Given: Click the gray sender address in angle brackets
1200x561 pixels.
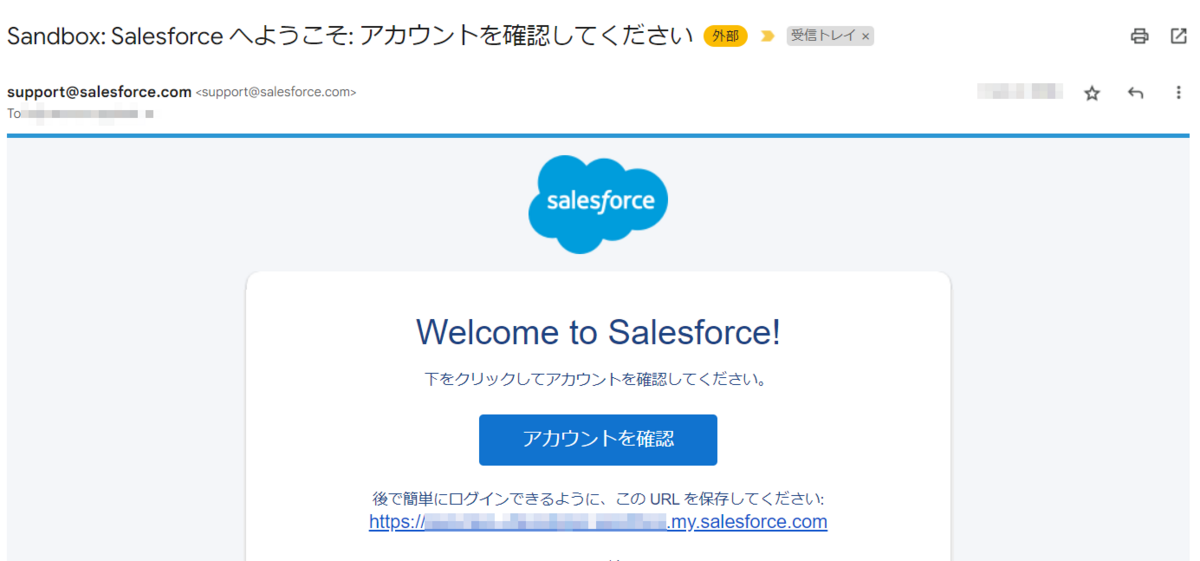Looking at the screenshot, I should 276,92.
